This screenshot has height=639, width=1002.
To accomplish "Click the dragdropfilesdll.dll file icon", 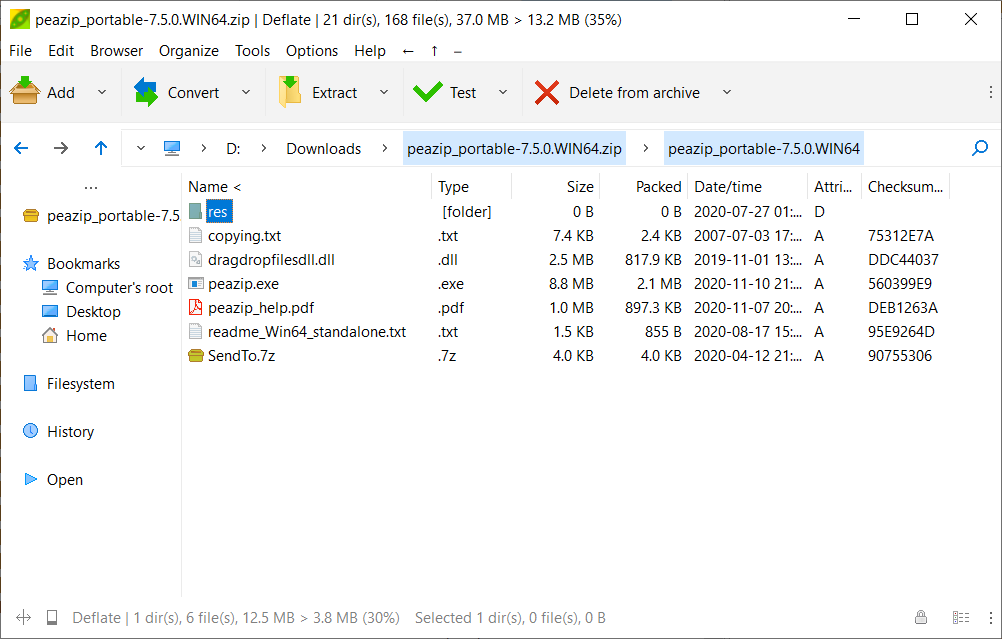I will coord(196,259).
